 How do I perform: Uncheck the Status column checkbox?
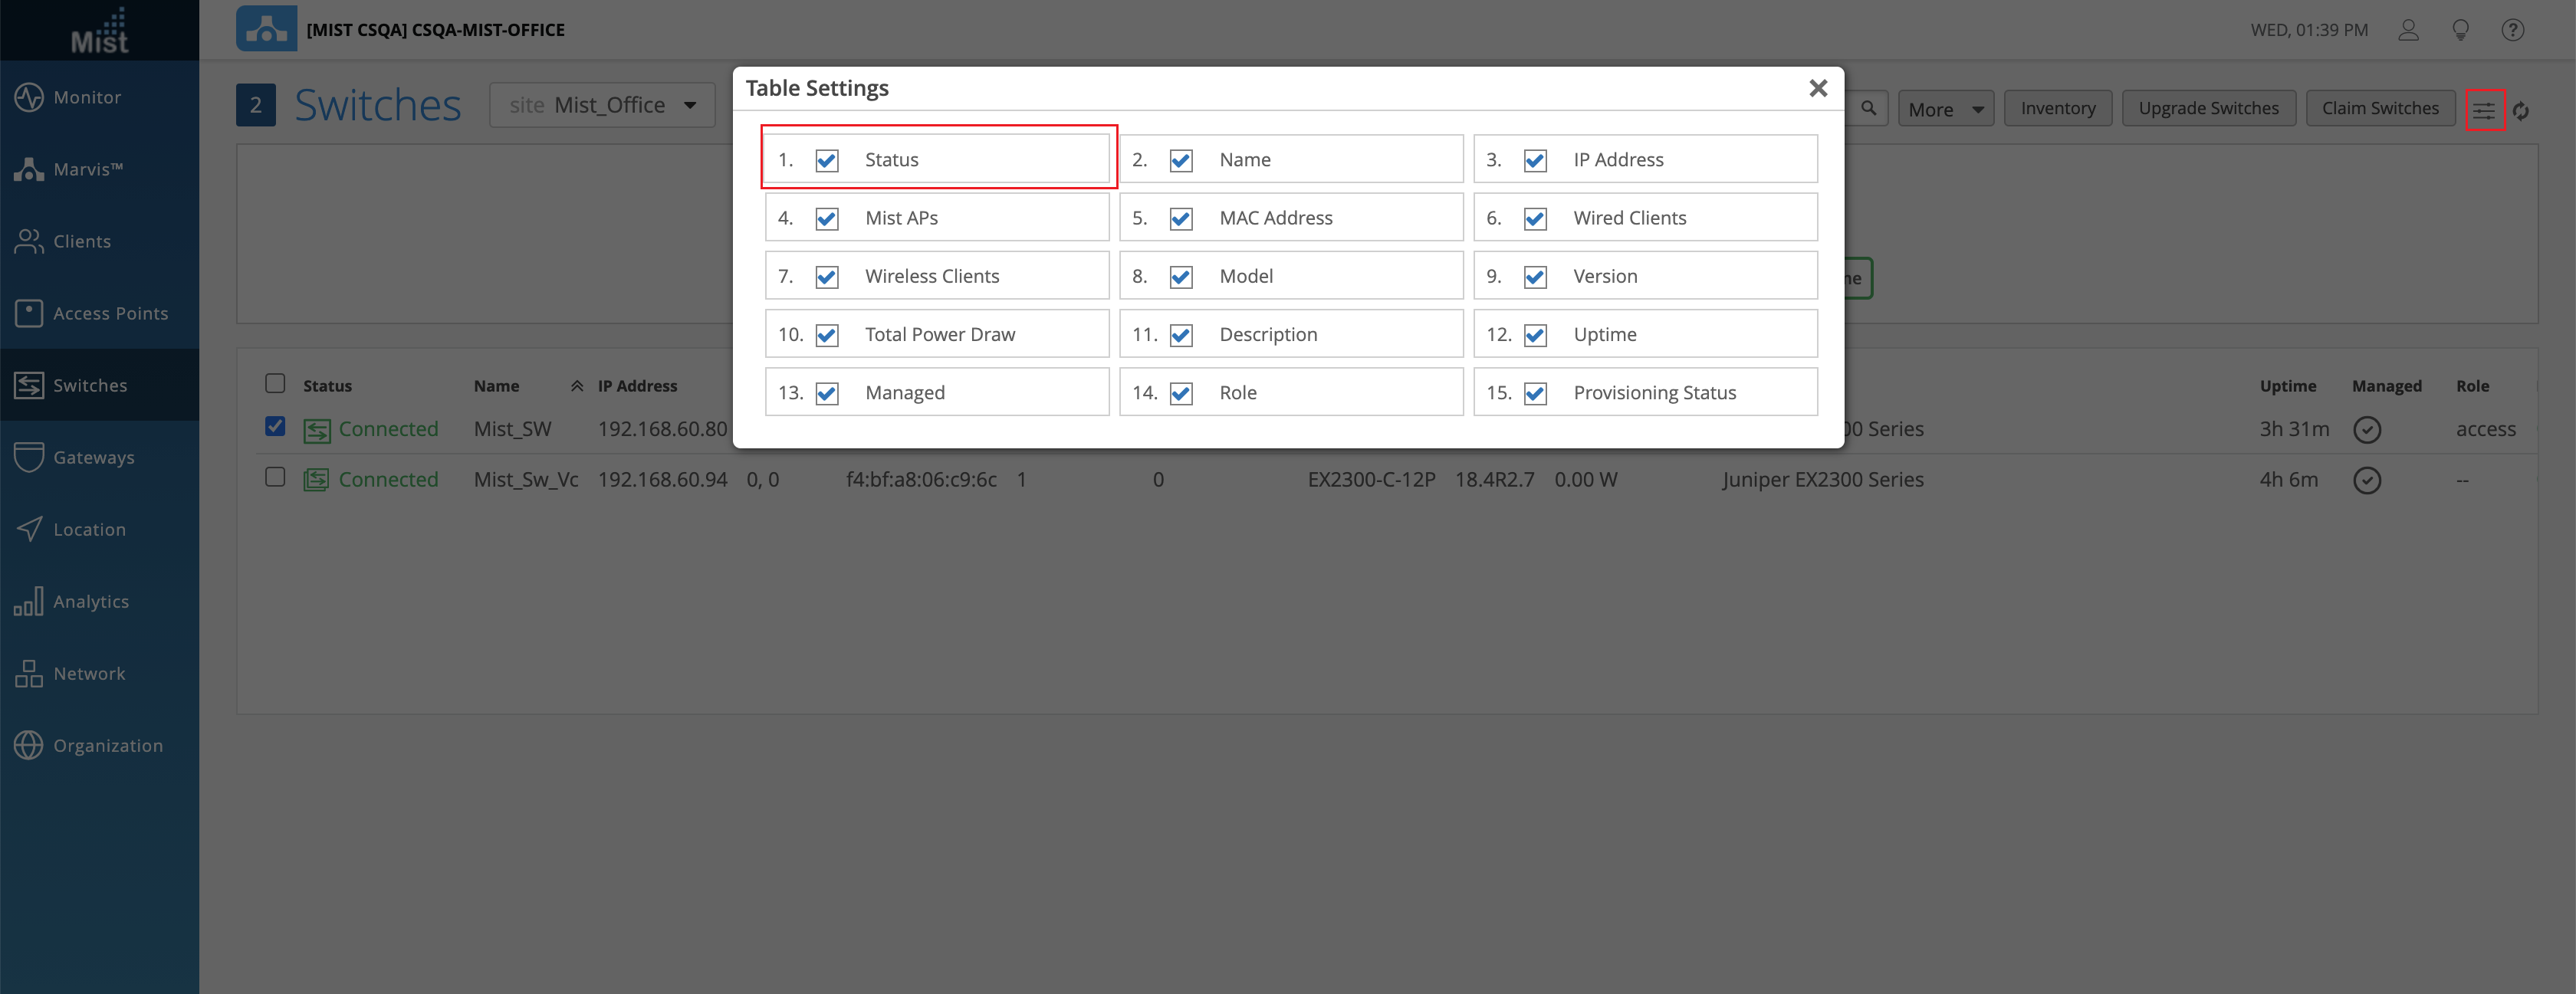click(x=827, y=160)
